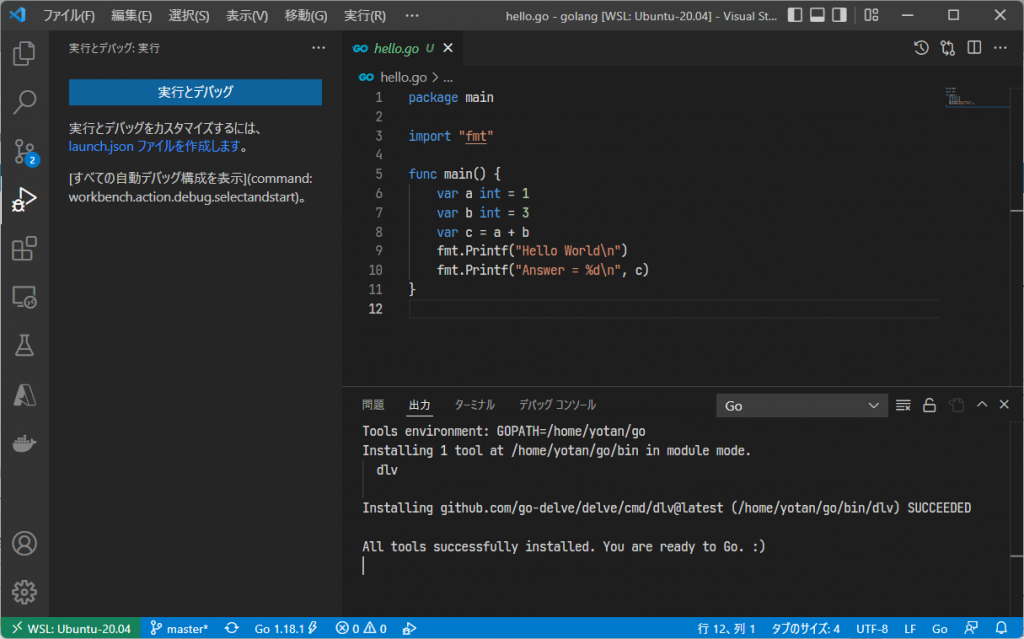Open the Accounts menu
1024x639 pixels.
point(24,544)
